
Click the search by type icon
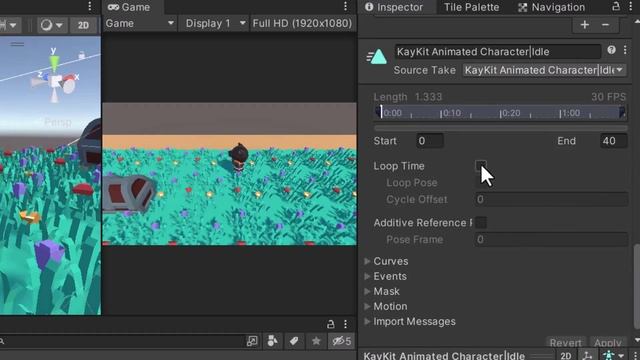[x=272, y=341]
